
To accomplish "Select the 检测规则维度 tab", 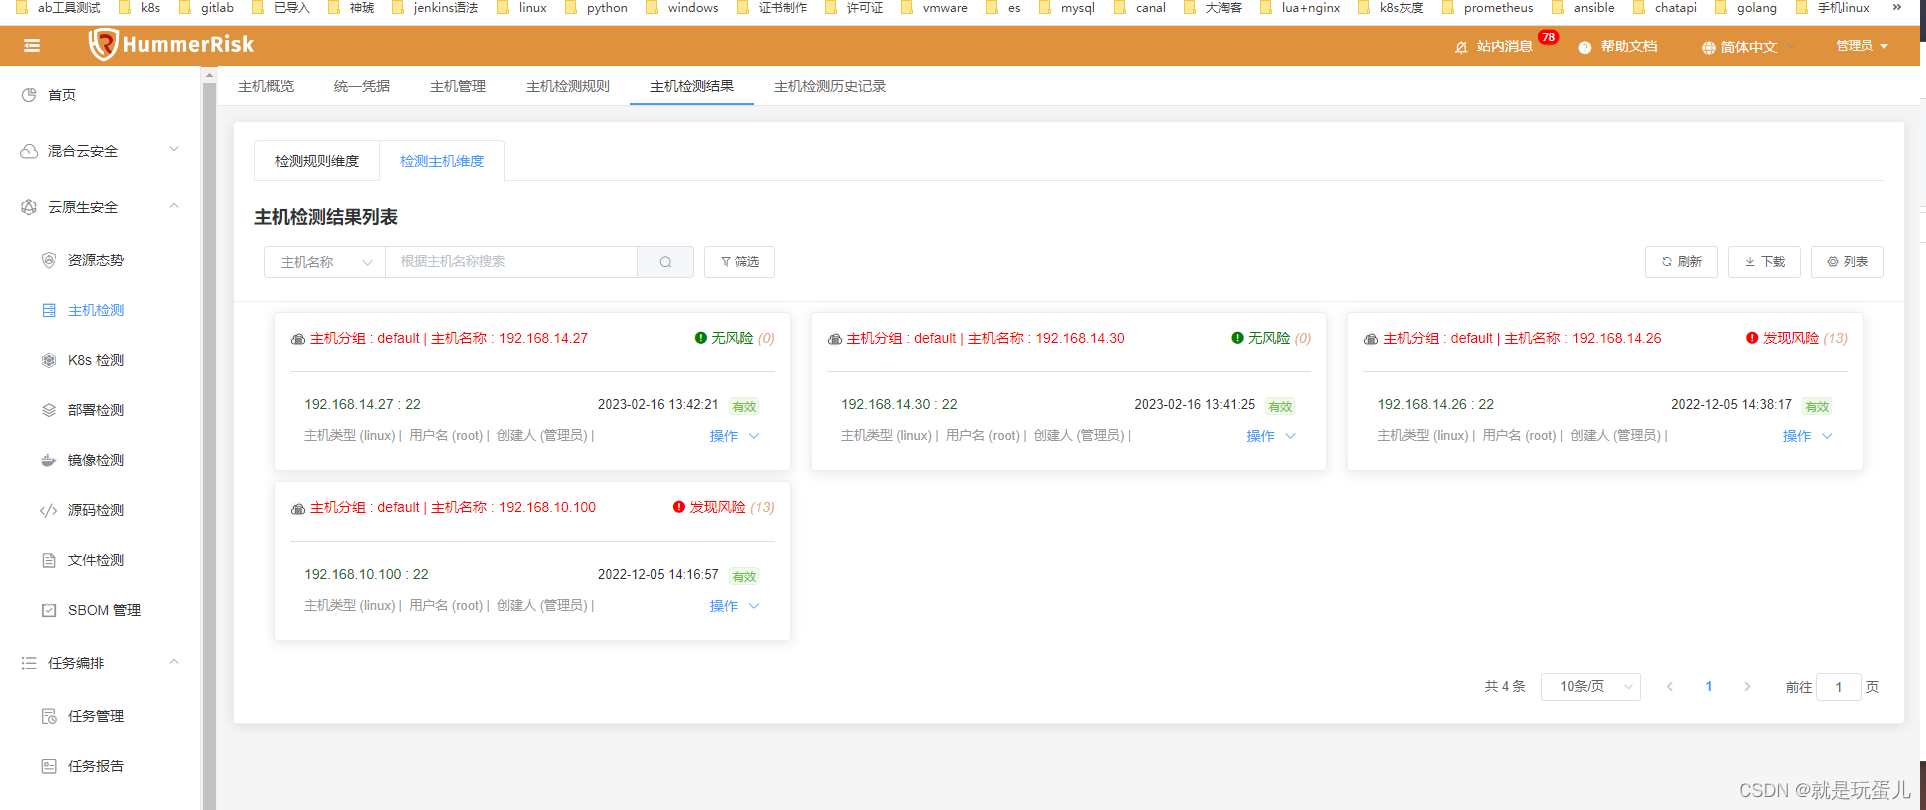I will [317, 161].
